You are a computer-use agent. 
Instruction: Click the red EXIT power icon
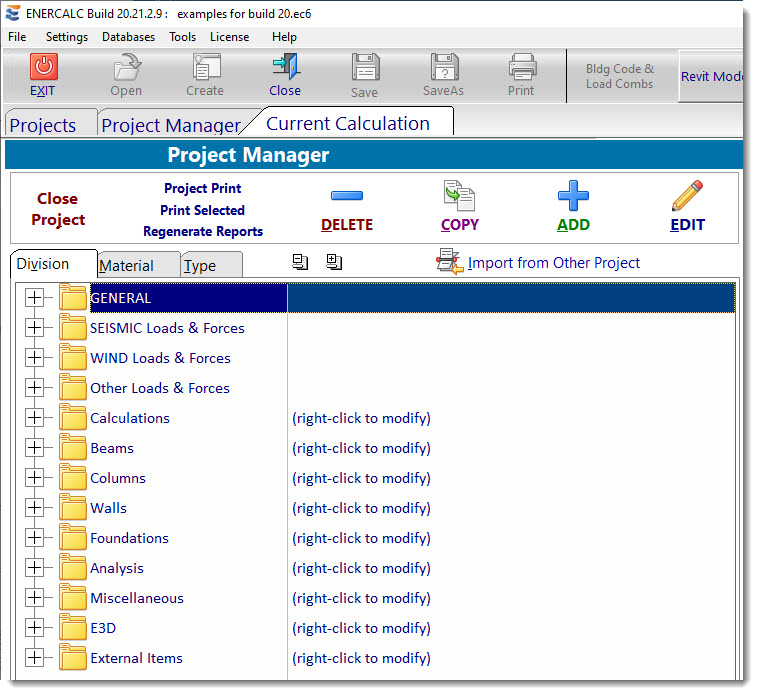[43, 67]
